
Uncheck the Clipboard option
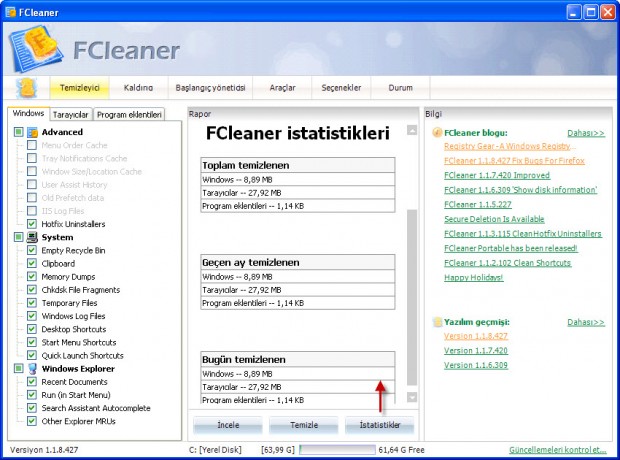[x=32, y=263]
